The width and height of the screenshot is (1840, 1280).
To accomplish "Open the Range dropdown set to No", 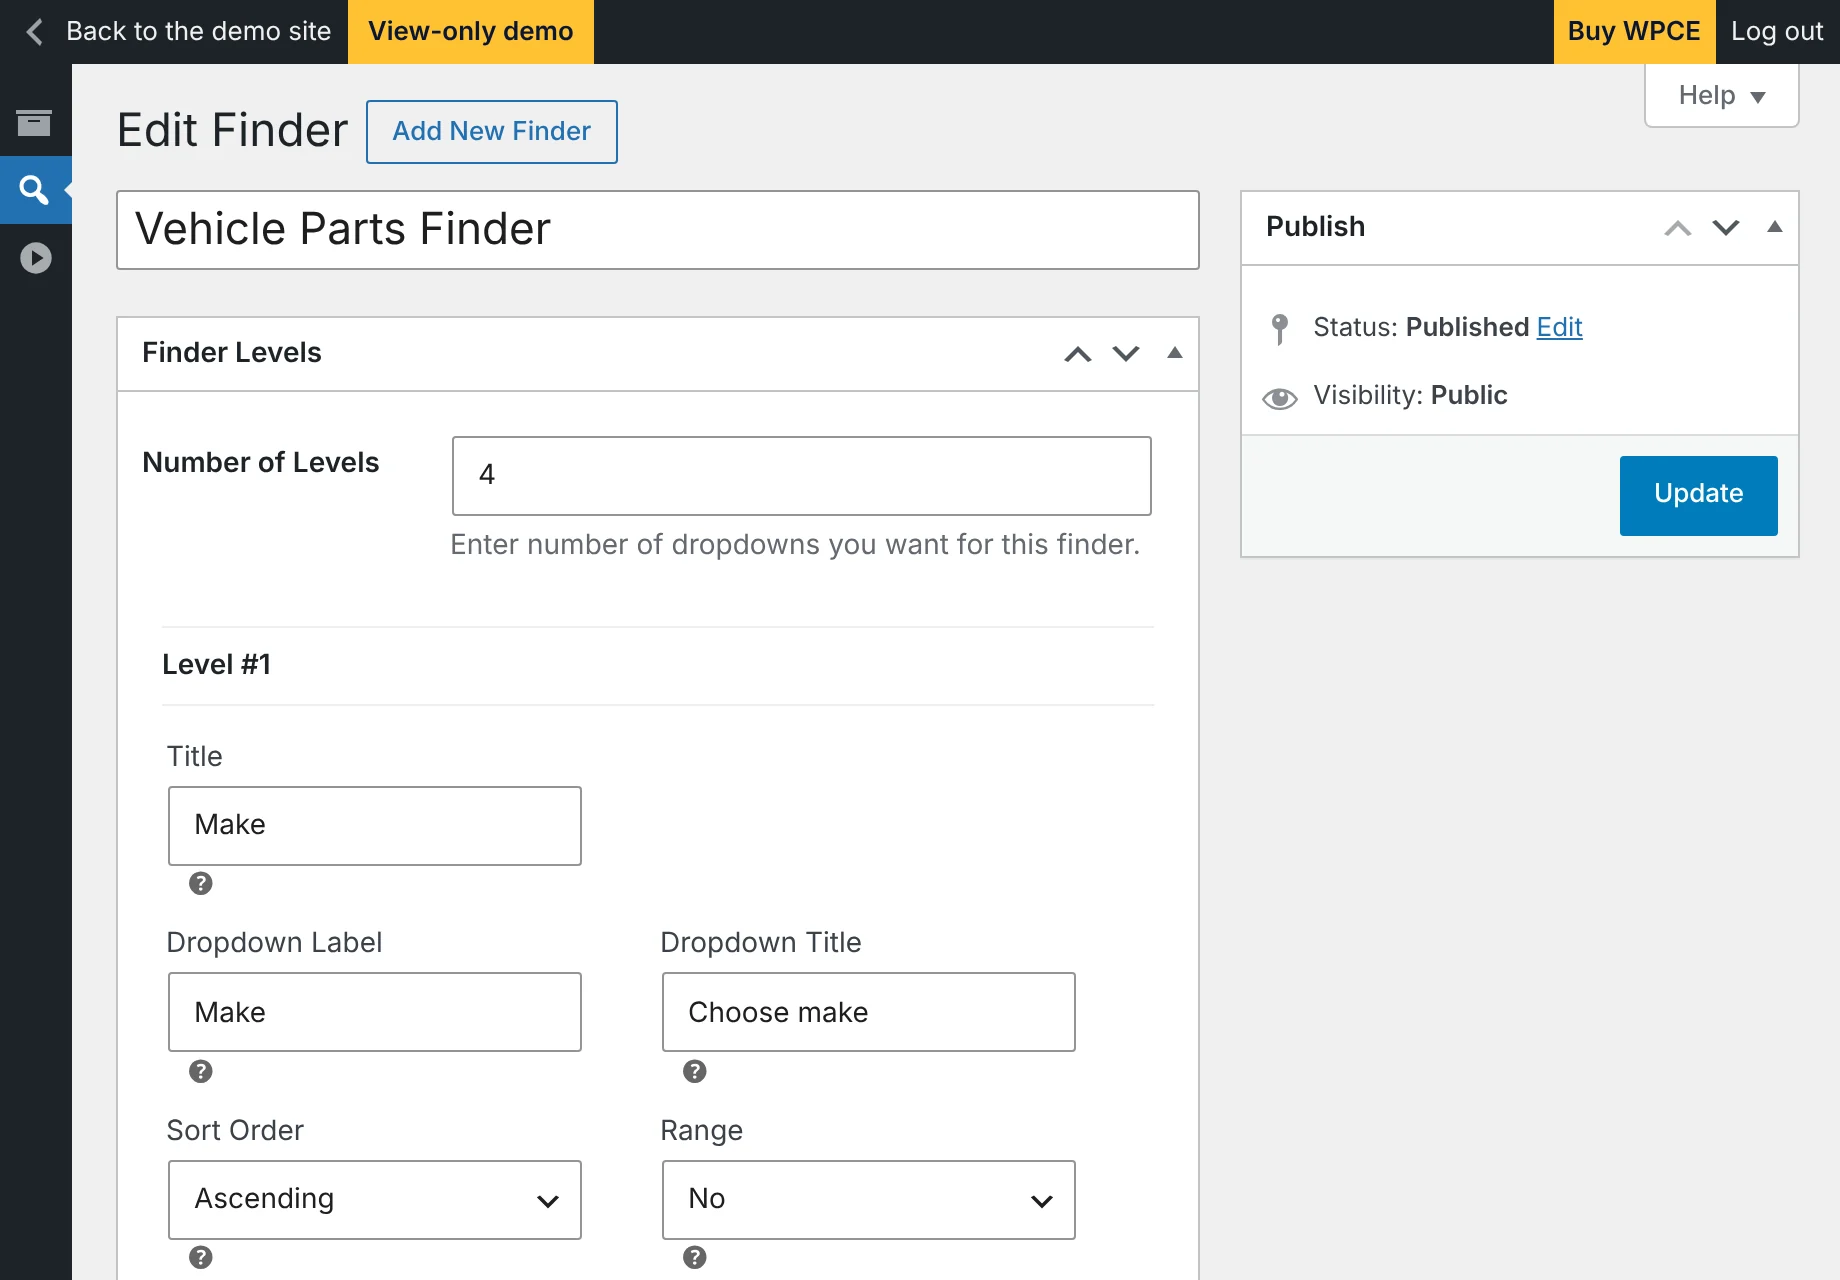I will (x=869, y=1199).
